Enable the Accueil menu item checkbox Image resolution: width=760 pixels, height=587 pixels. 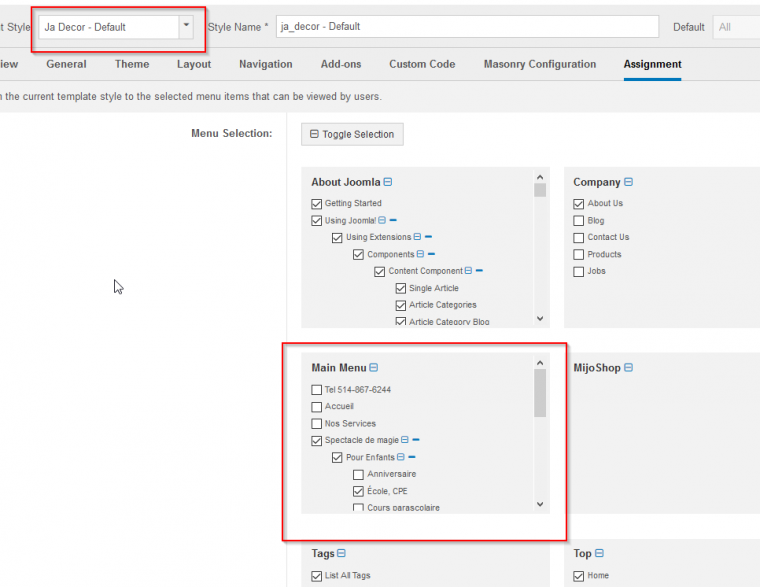[x=317, y=407]
